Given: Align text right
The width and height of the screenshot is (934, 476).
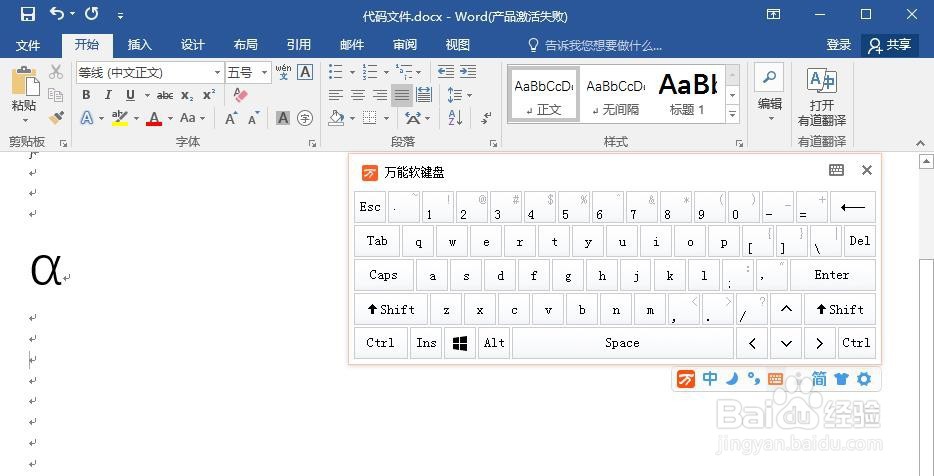Looking at the screenshot, I should 380,95.
